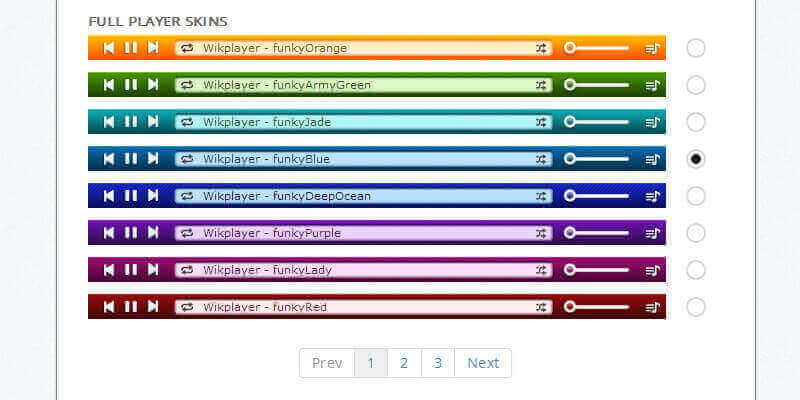
Task: Pick the funkyDeepOcean skin radio button
Action: pyautogui.click(x=696, y=196)
